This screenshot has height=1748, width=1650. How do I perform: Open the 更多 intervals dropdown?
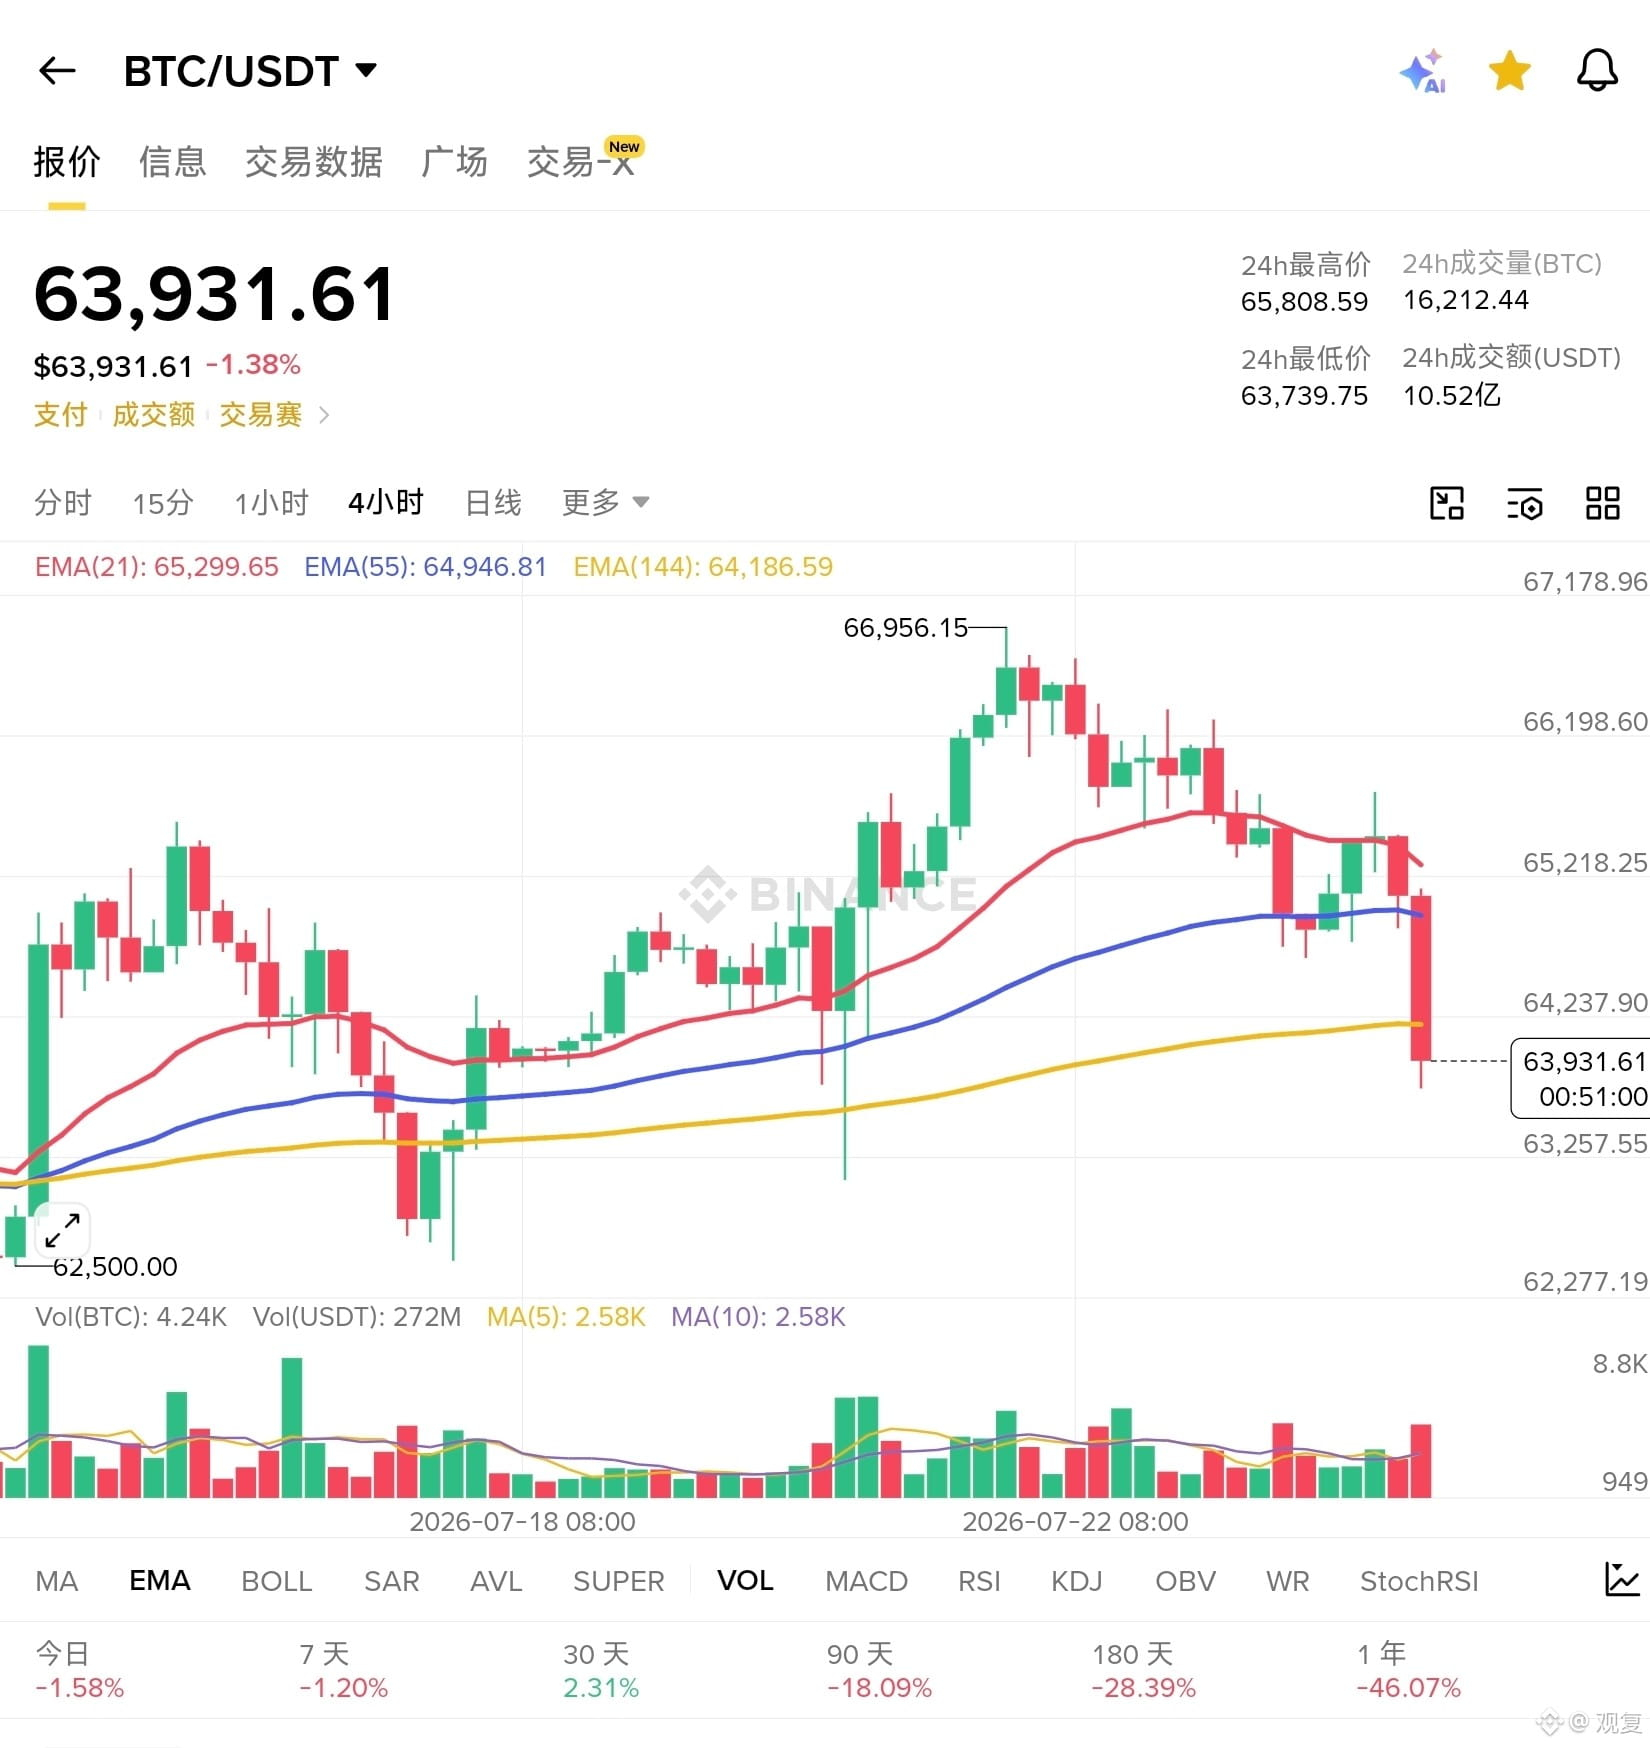(606, 502)
